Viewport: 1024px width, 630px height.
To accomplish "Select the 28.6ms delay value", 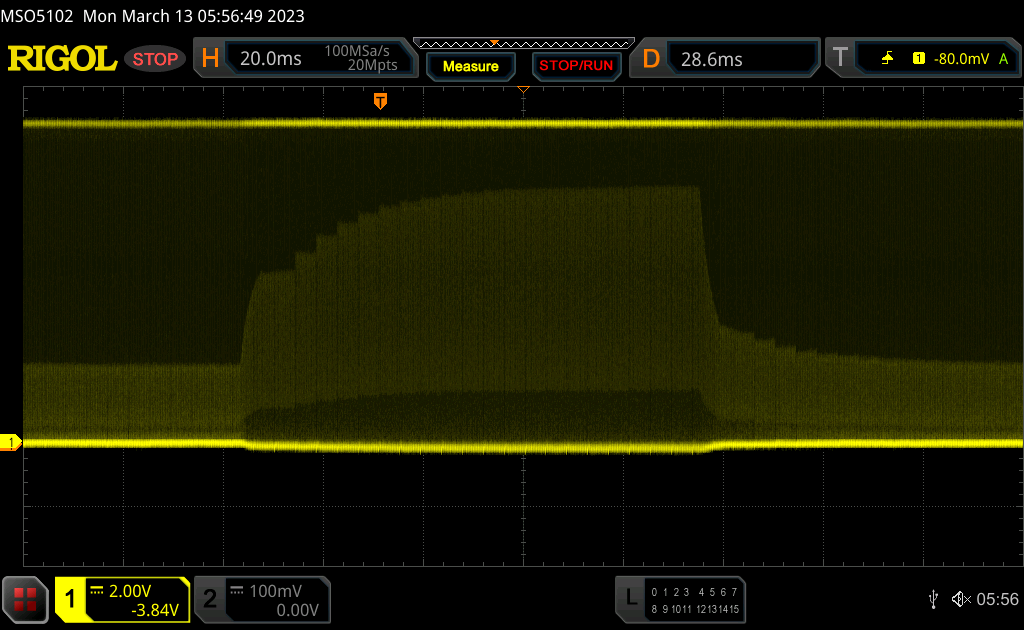I will click(x=712, y=59).
